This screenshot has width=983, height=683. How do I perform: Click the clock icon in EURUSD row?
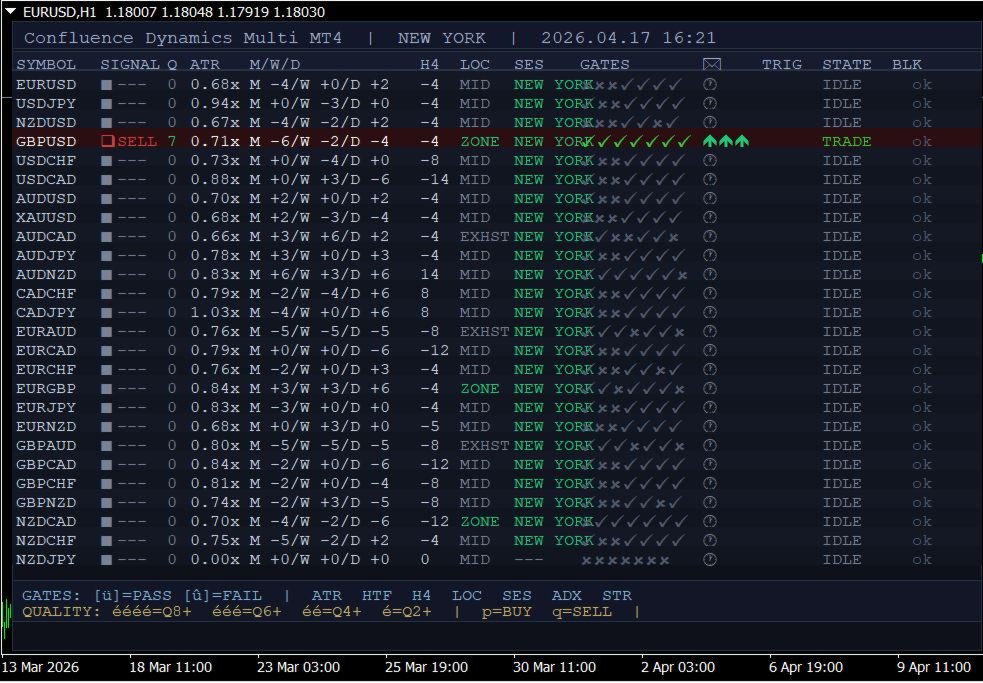[x=710, y=84]
